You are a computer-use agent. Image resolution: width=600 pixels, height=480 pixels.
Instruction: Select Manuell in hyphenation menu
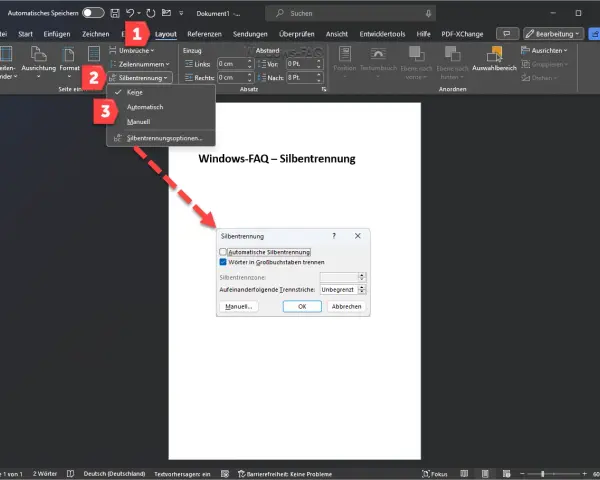click(161, 122)
